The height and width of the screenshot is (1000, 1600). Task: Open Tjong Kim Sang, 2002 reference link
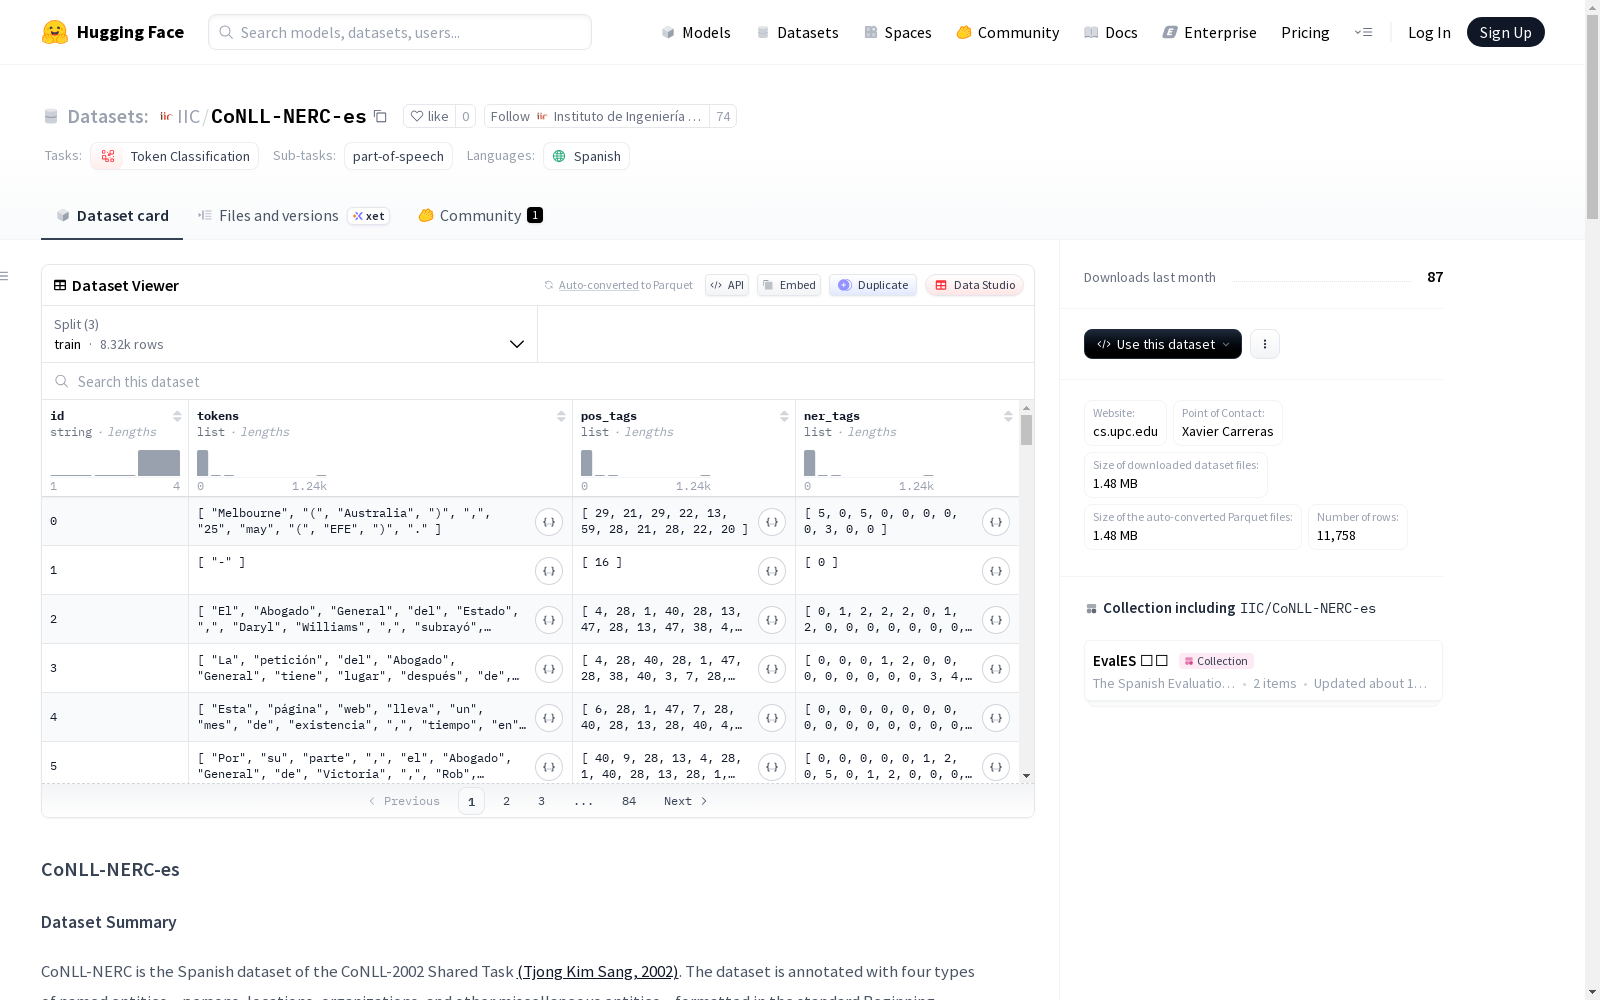[598, 971]
